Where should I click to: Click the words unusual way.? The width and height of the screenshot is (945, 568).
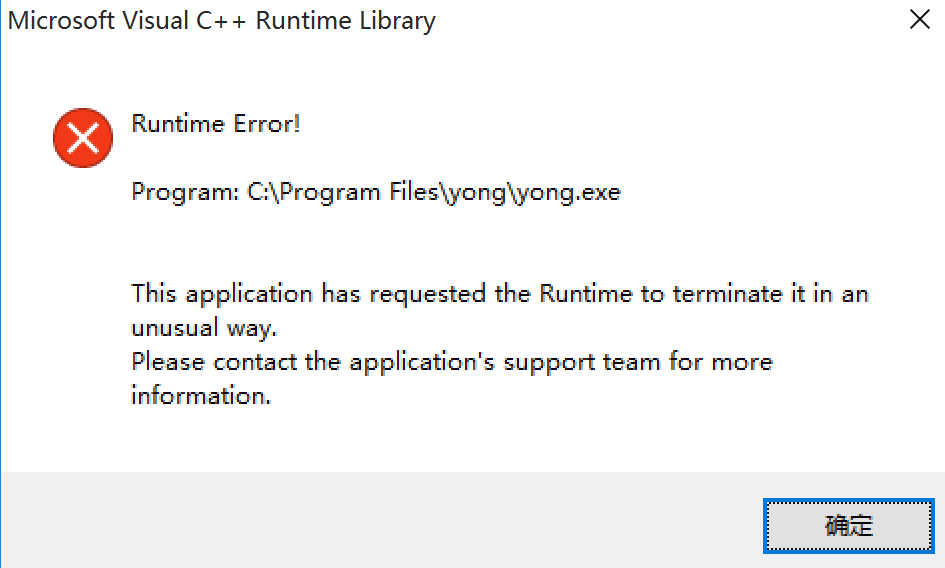[204, 328]
